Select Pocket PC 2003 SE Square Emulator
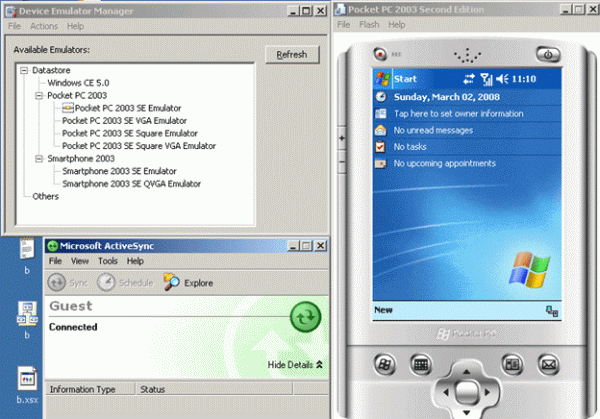600x419 pixels. (x=130, y=134)
